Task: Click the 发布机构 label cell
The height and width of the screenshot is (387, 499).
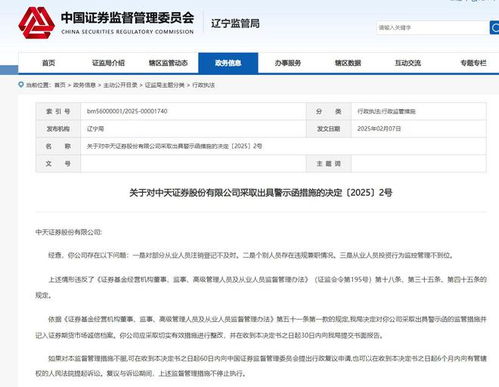Action: point(58,129)
